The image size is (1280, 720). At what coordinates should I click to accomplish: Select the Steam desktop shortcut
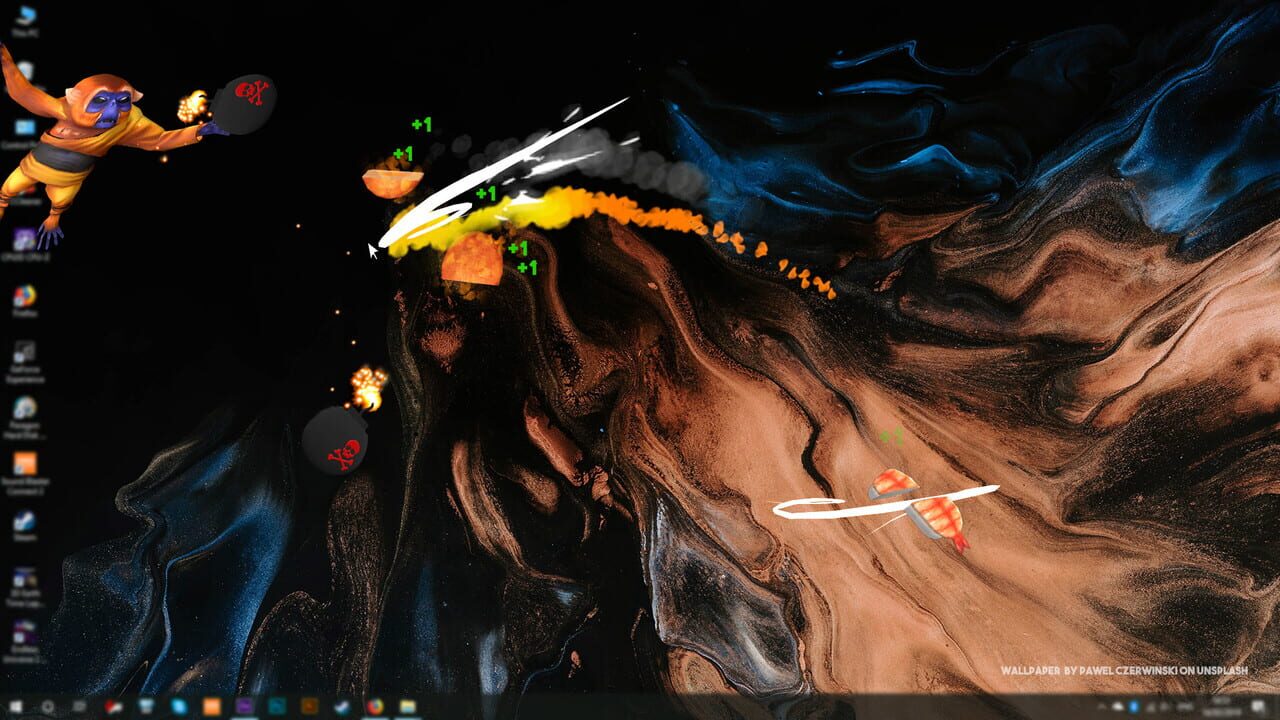[x=25, y=526]
